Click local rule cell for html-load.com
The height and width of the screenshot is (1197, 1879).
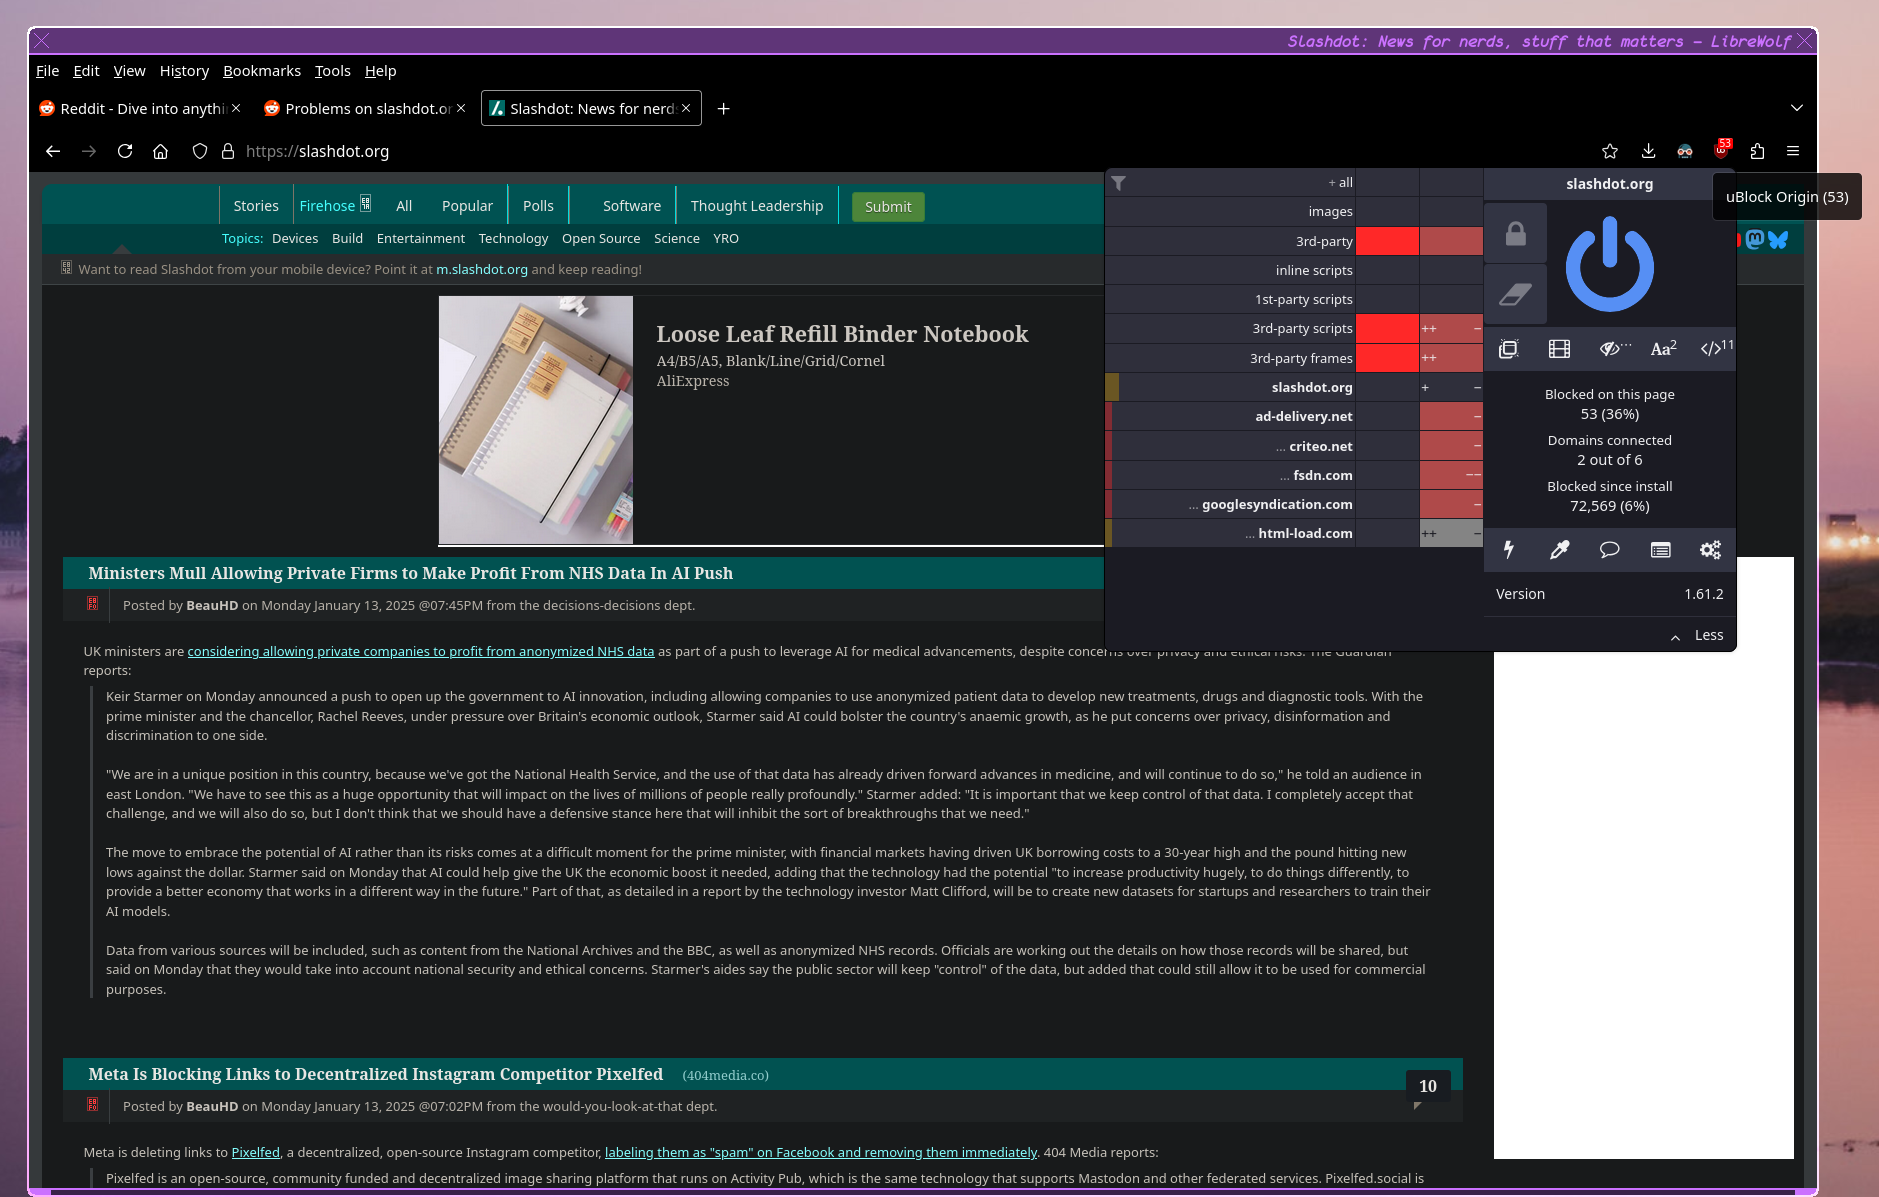[x=1450, y=533]
